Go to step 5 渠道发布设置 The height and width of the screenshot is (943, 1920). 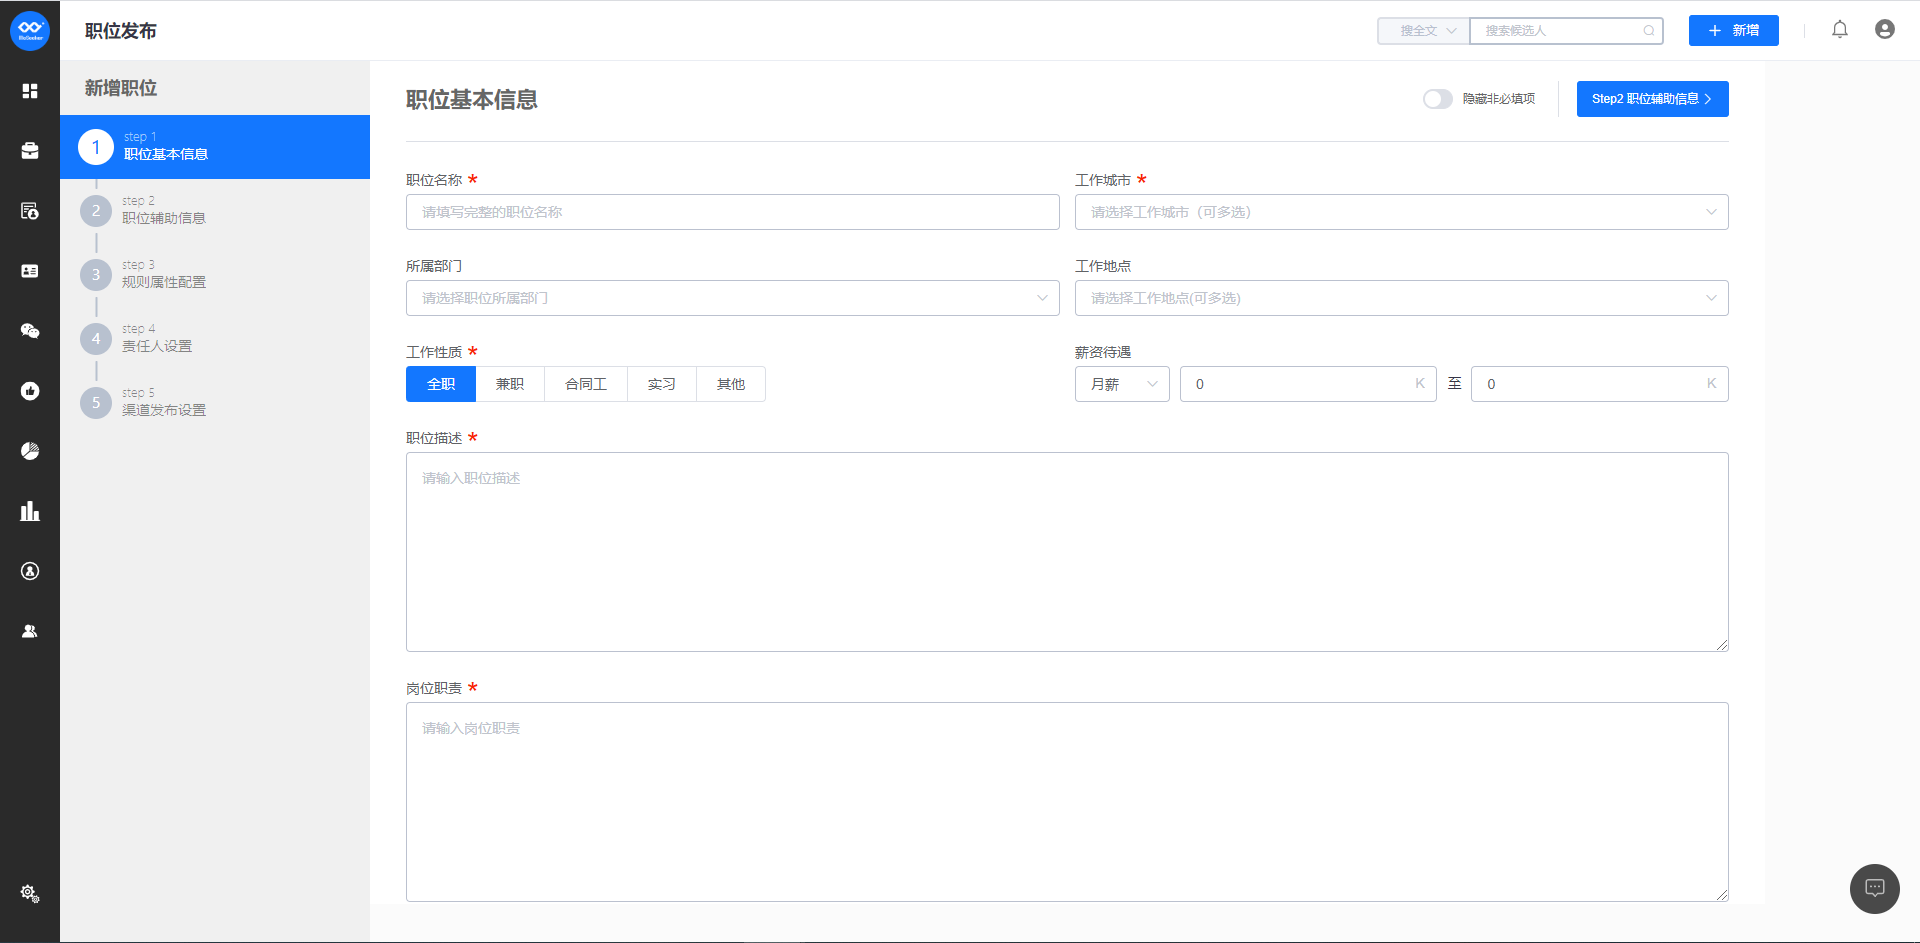click(215, 402)
